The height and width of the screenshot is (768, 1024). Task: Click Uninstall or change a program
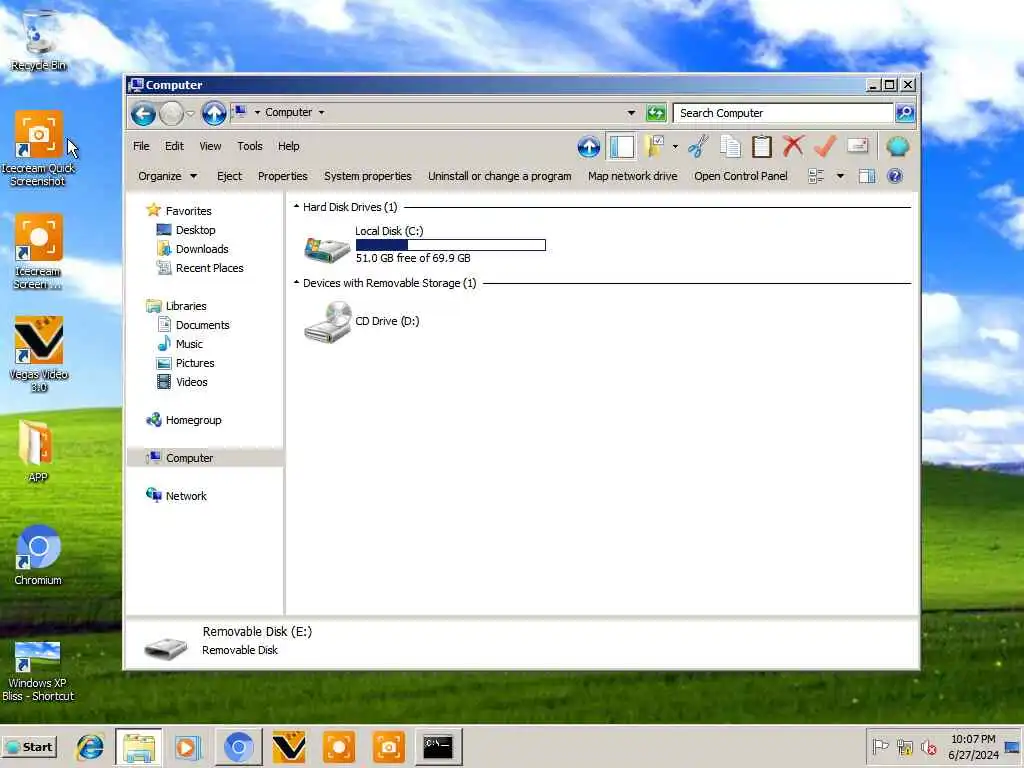500,176
